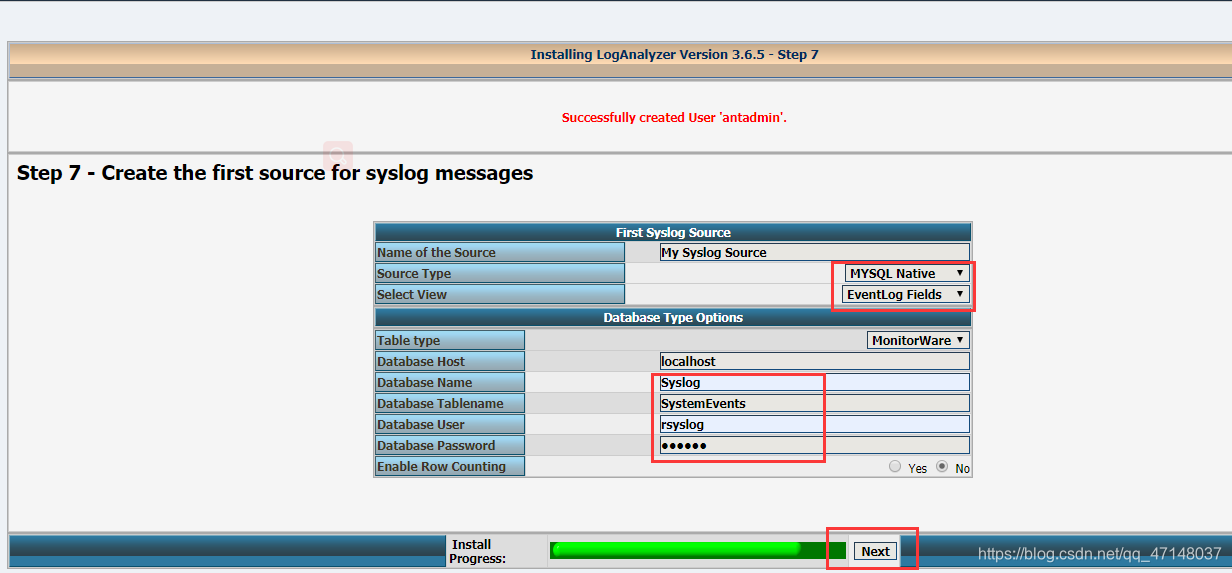1232x573 pixels.
Task: Click the 'First Syslog Source' section header
Action: (673, 232)
